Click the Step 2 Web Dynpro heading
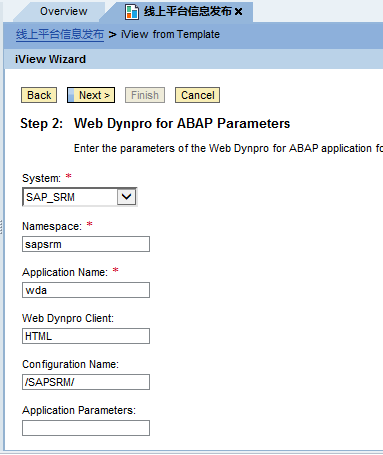This screenshot has height=455, width=383. tap(155, 123)
